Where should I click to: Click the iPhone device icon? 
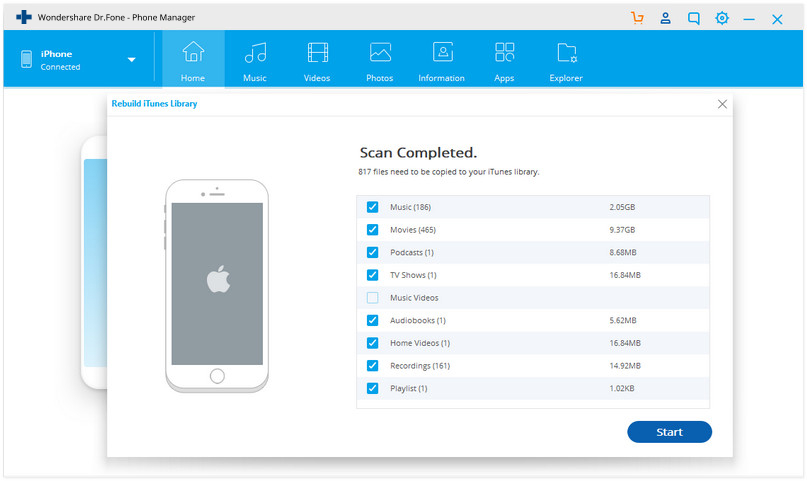pyautogui.click(x=26, y=59)
